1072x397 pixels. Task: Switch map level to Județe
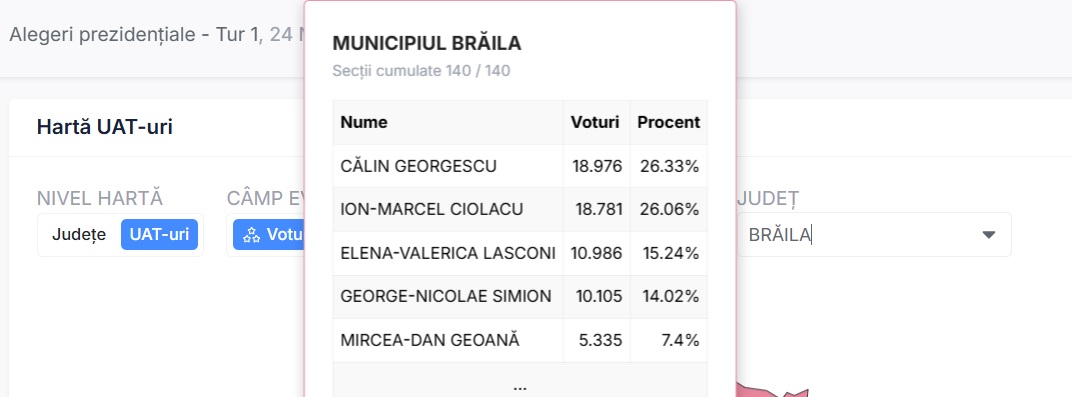pyautogui.click(x=79, y=234)
